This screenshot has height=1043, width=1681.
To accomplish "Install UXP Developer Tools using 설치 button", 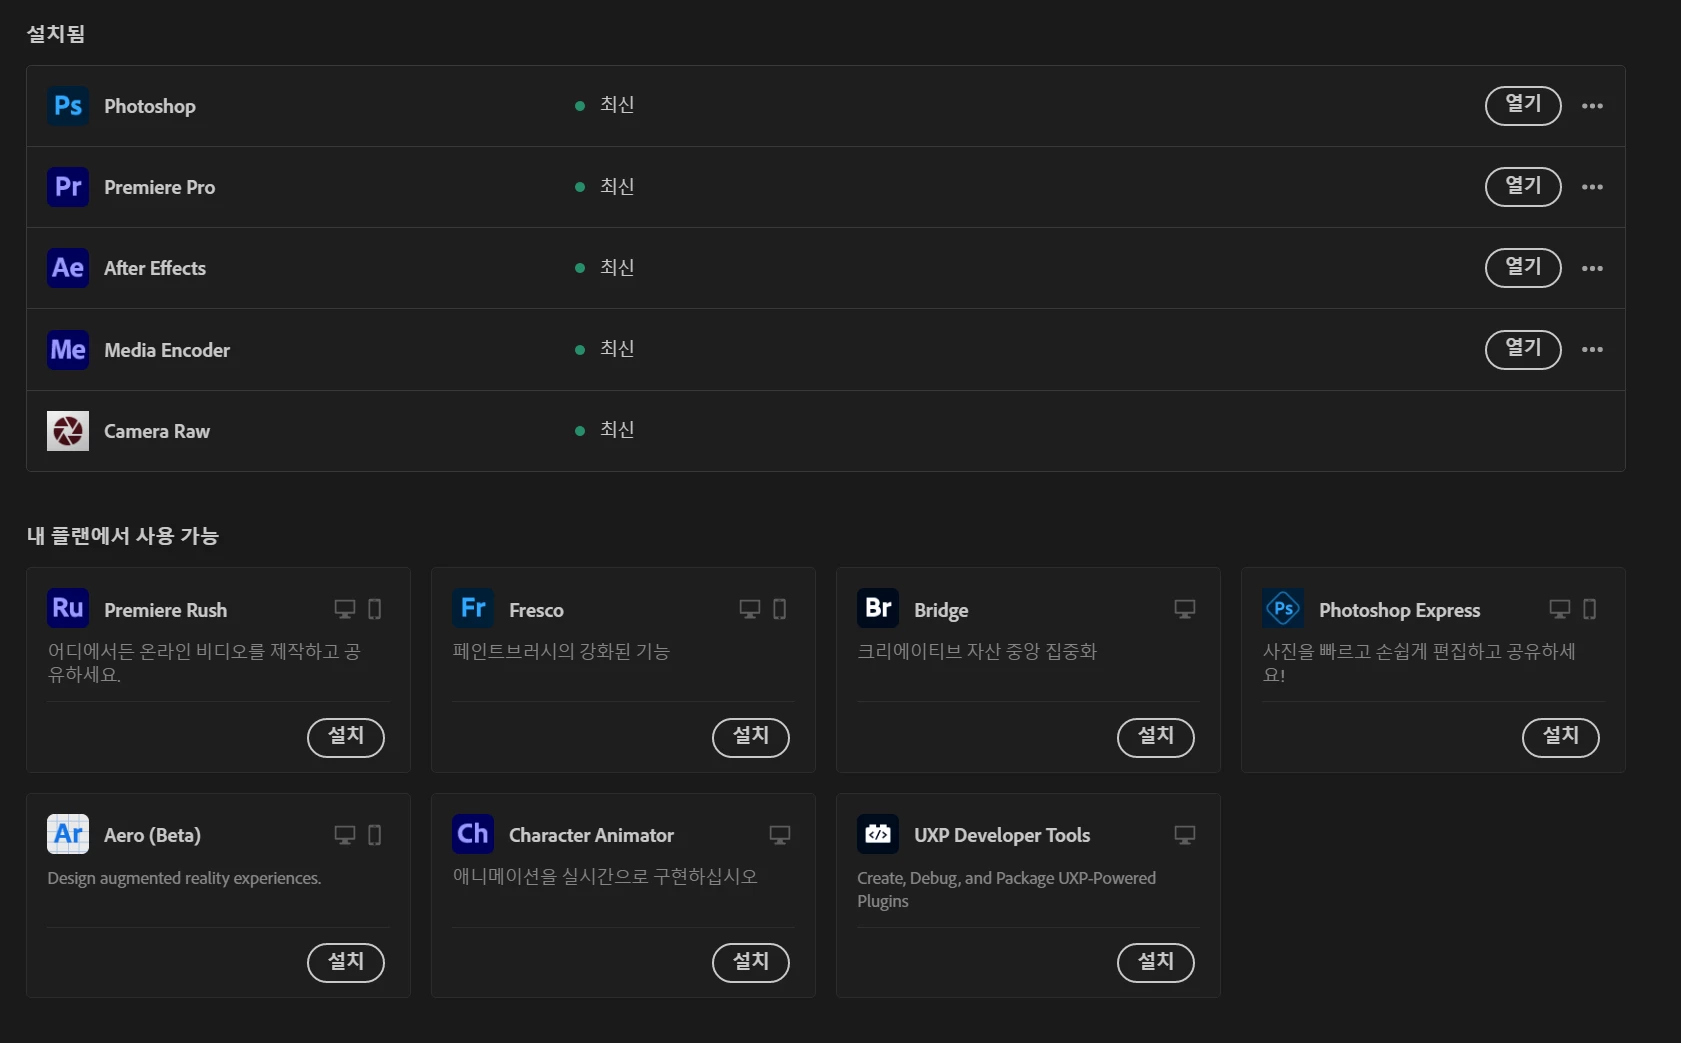I will [x=1156, y=963].
